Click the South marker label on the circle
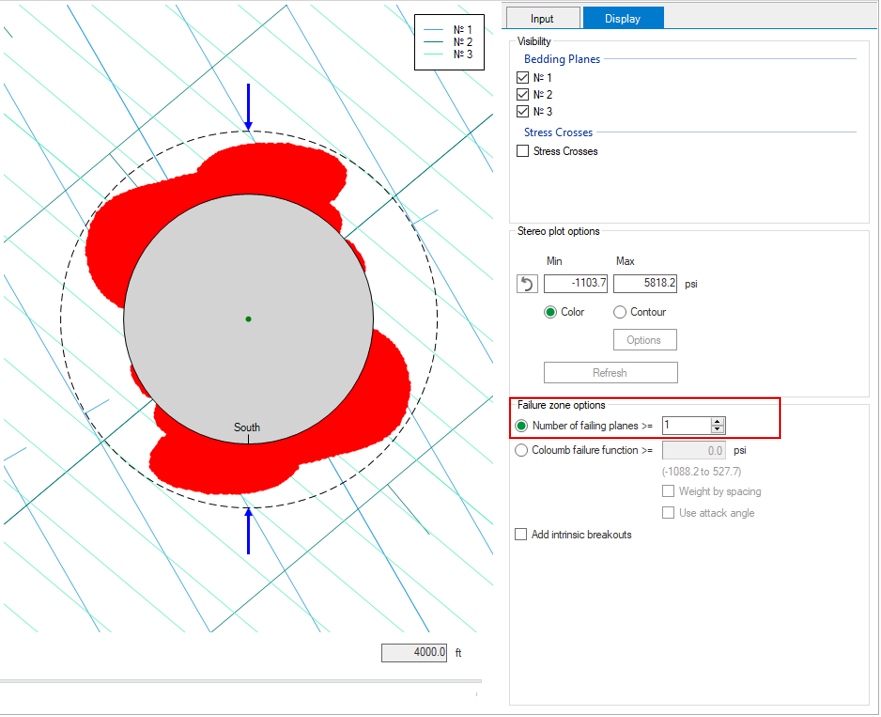 247,428
